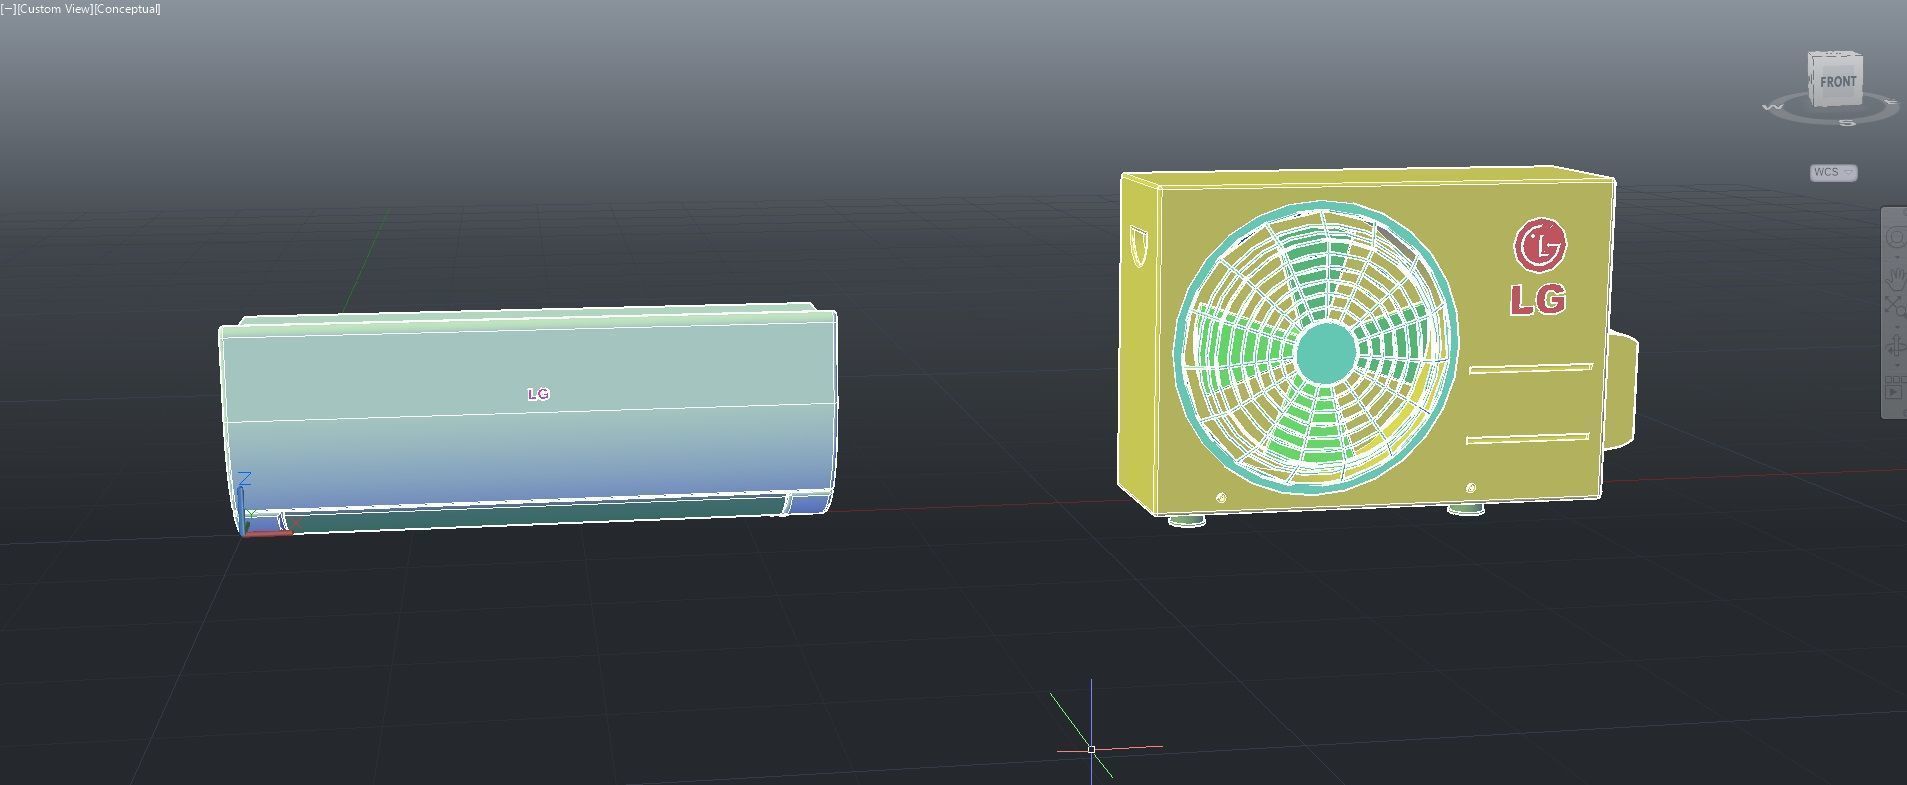1907x785 pixels.
Task: Open the WCS coordinate system dropdown
Action: point(1833,172)
